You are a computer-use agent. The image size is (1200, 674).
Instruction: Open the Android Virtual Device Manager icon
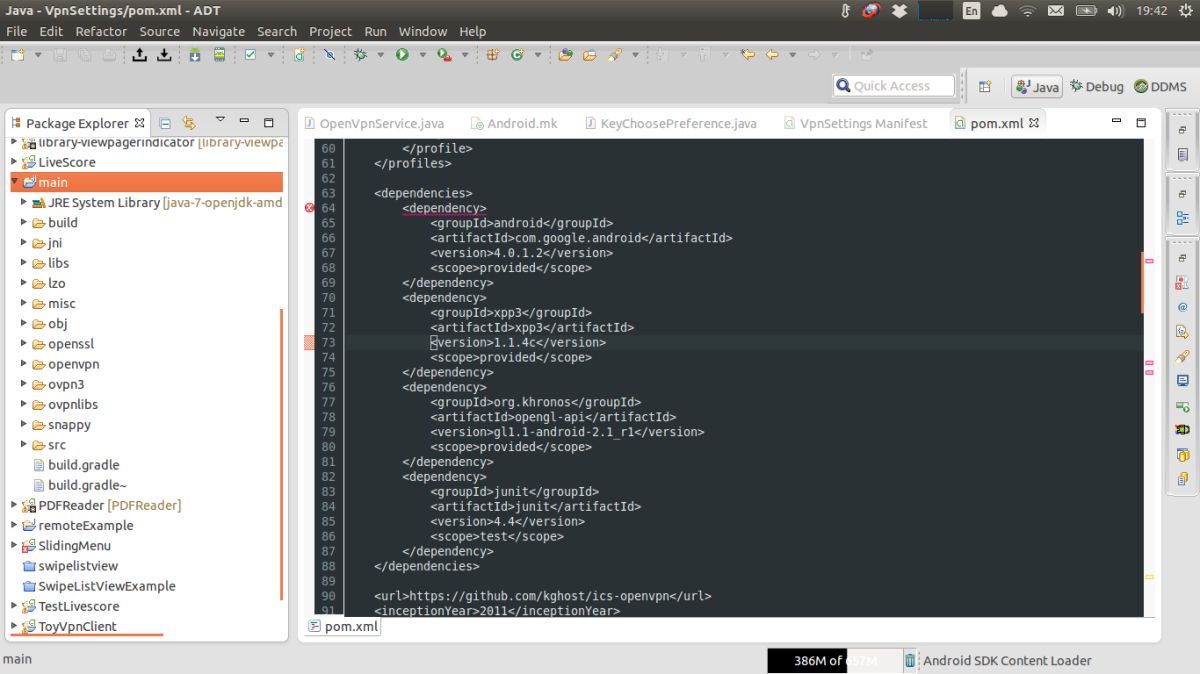tap(219, 55)
